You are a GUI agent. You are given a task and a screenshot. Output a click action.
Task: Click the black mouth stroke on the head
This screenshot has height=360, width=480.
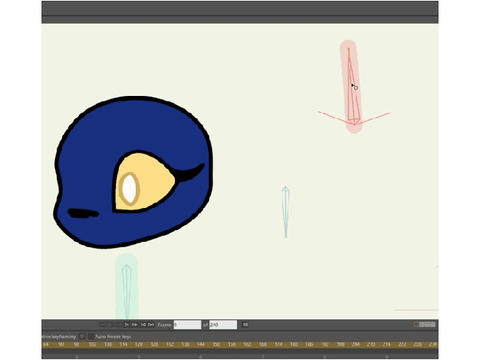(x=83, y=213)
